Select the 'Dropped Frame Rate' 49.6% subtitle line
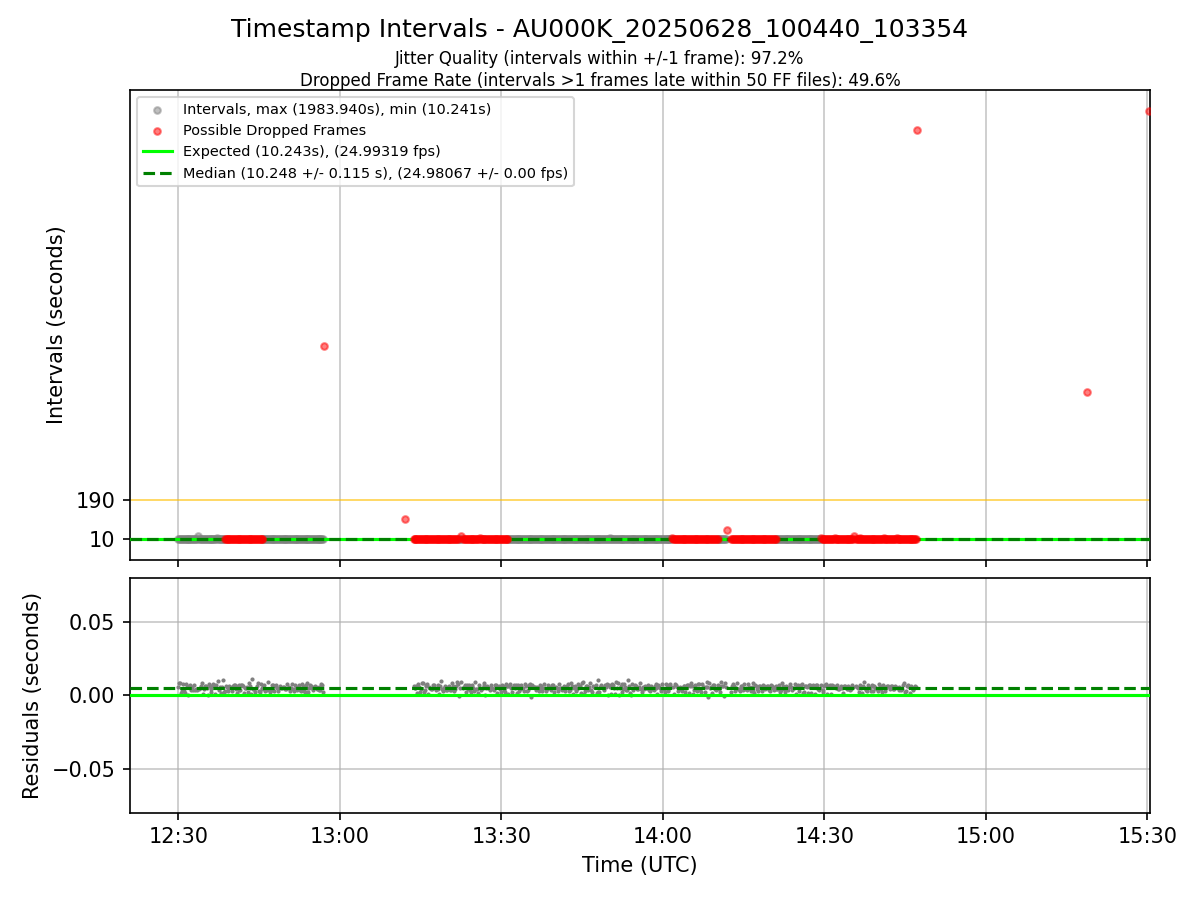The image size is (1200, 900). pos(600,80)
